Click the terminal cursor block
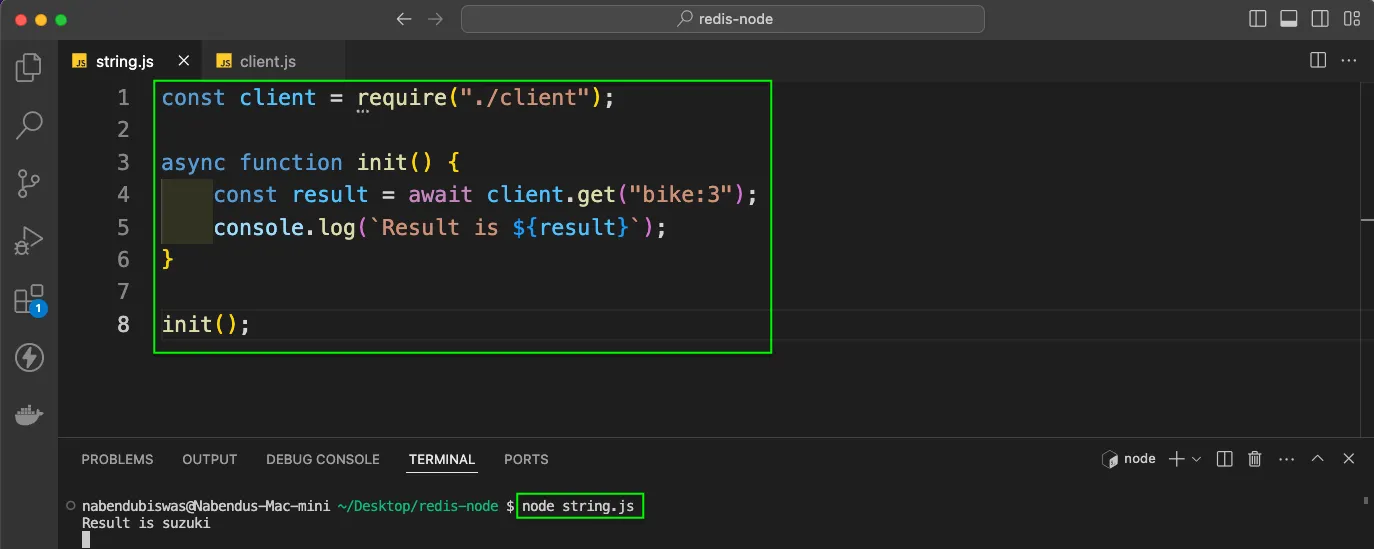 click(x=86, y=539)
